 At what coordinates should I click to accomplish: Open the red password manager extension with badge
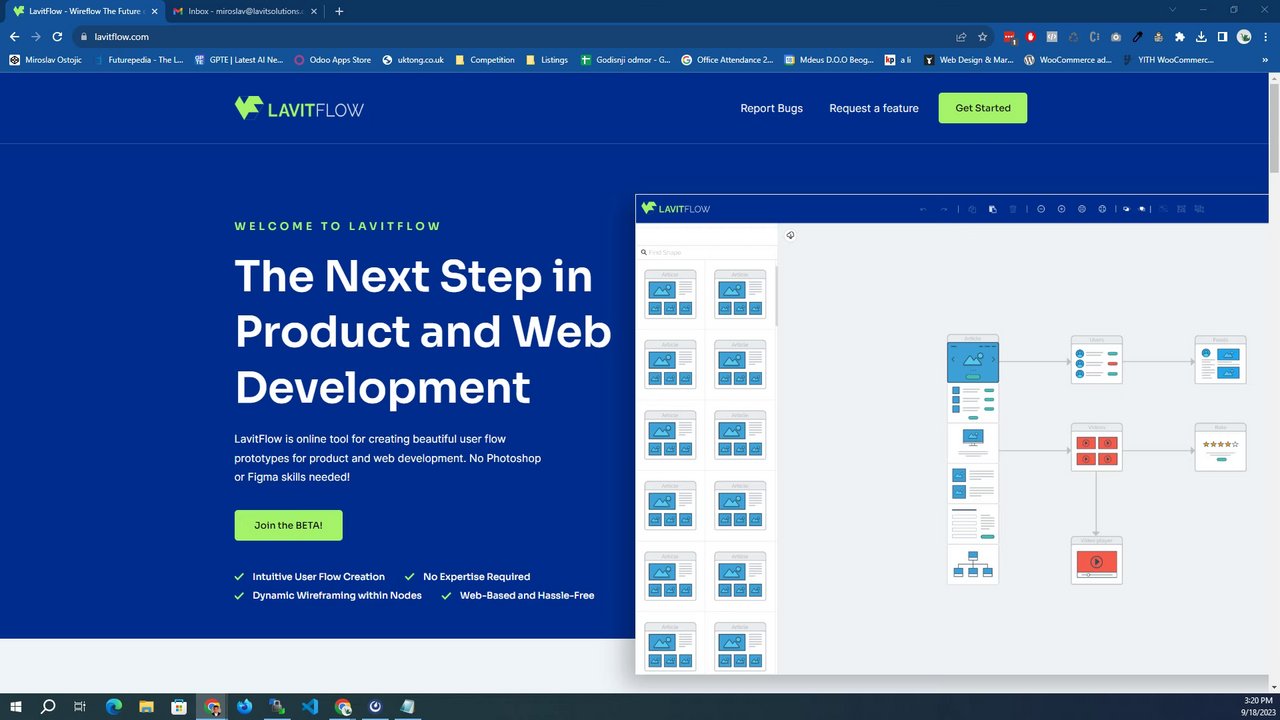click(1009, 37)
